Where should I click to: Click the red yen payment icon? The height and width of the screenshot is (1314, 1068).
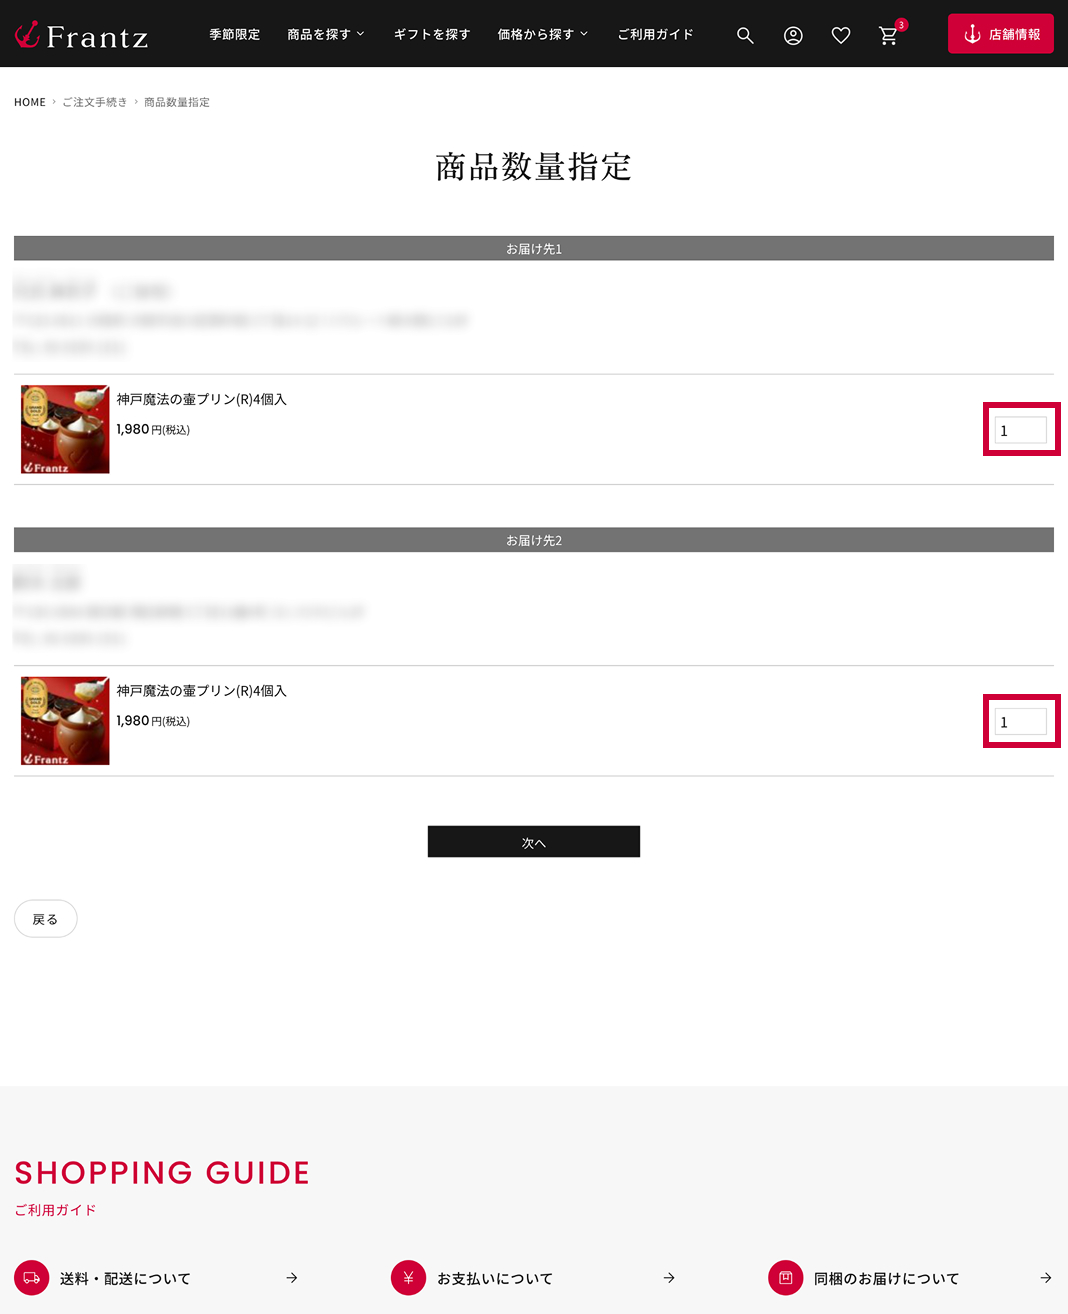(408, 1278)
